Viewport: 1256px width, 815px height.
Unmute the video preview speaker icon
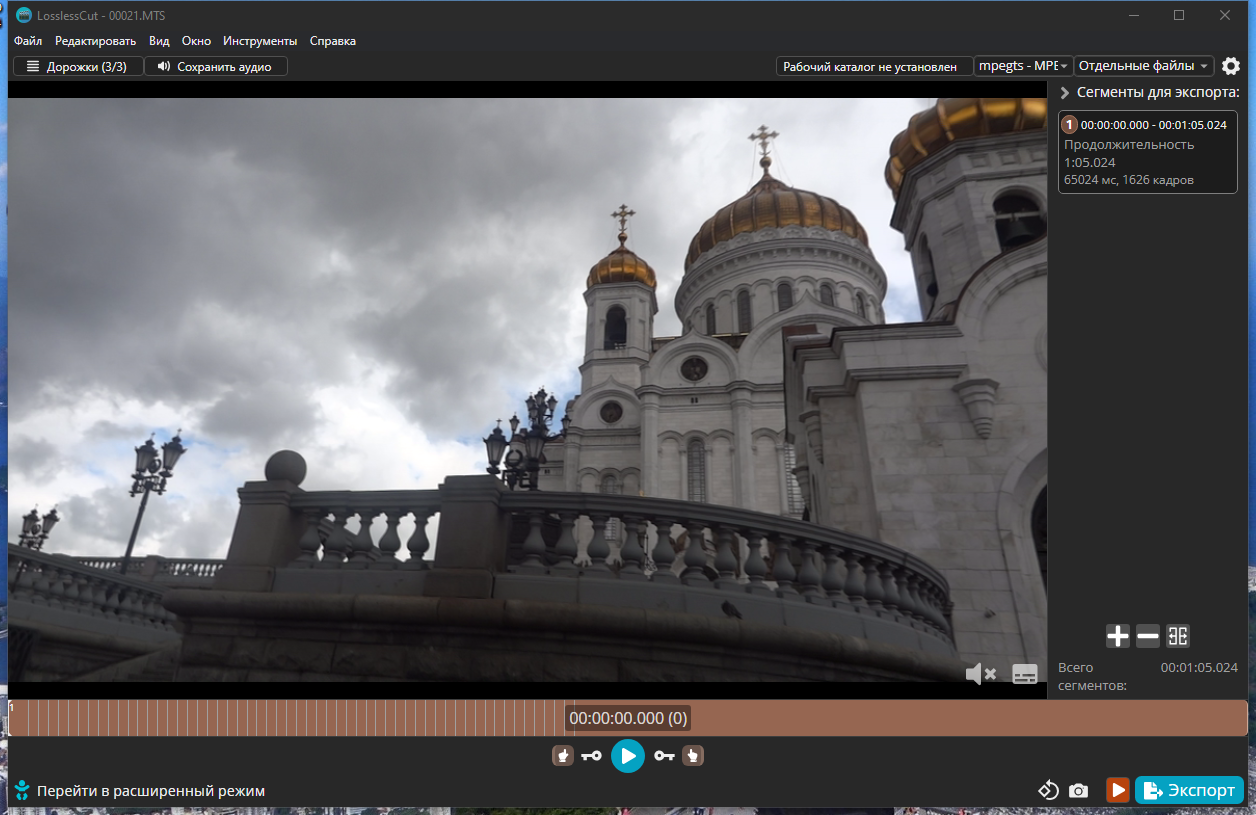[980, 674]
